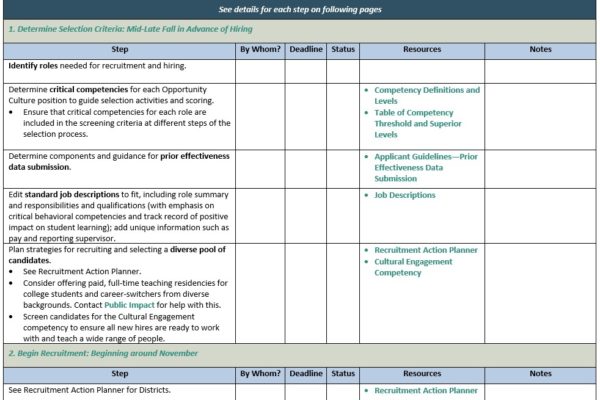Screen dimensions: 600x400
Task: Open the Competency Definitions and Levels link
Action: 427,95
